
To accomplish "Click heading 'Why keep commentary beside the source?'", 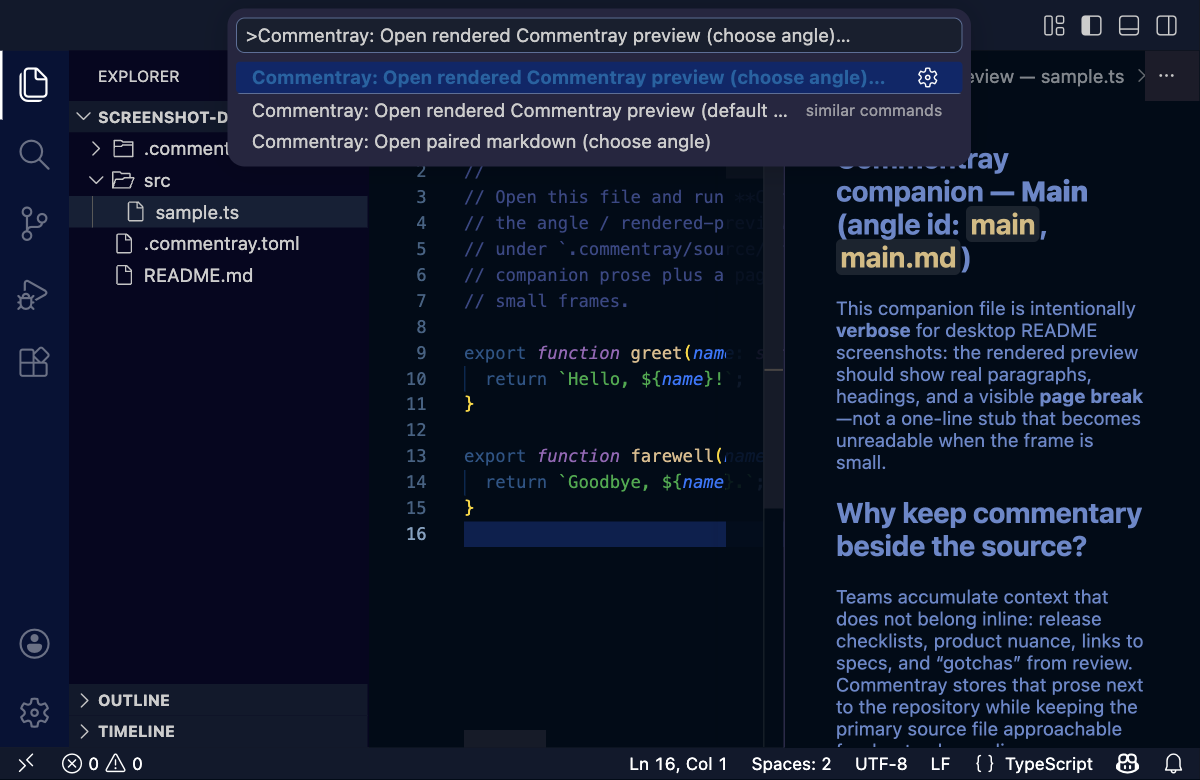I will click(988, 530).
